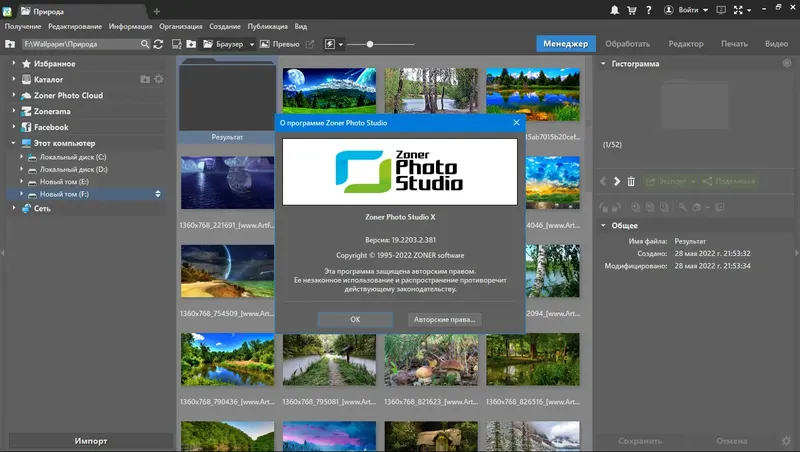This screenshot has width=800, height=452.
Task: Switch to the Редактор tab
Action: (685, 44)
